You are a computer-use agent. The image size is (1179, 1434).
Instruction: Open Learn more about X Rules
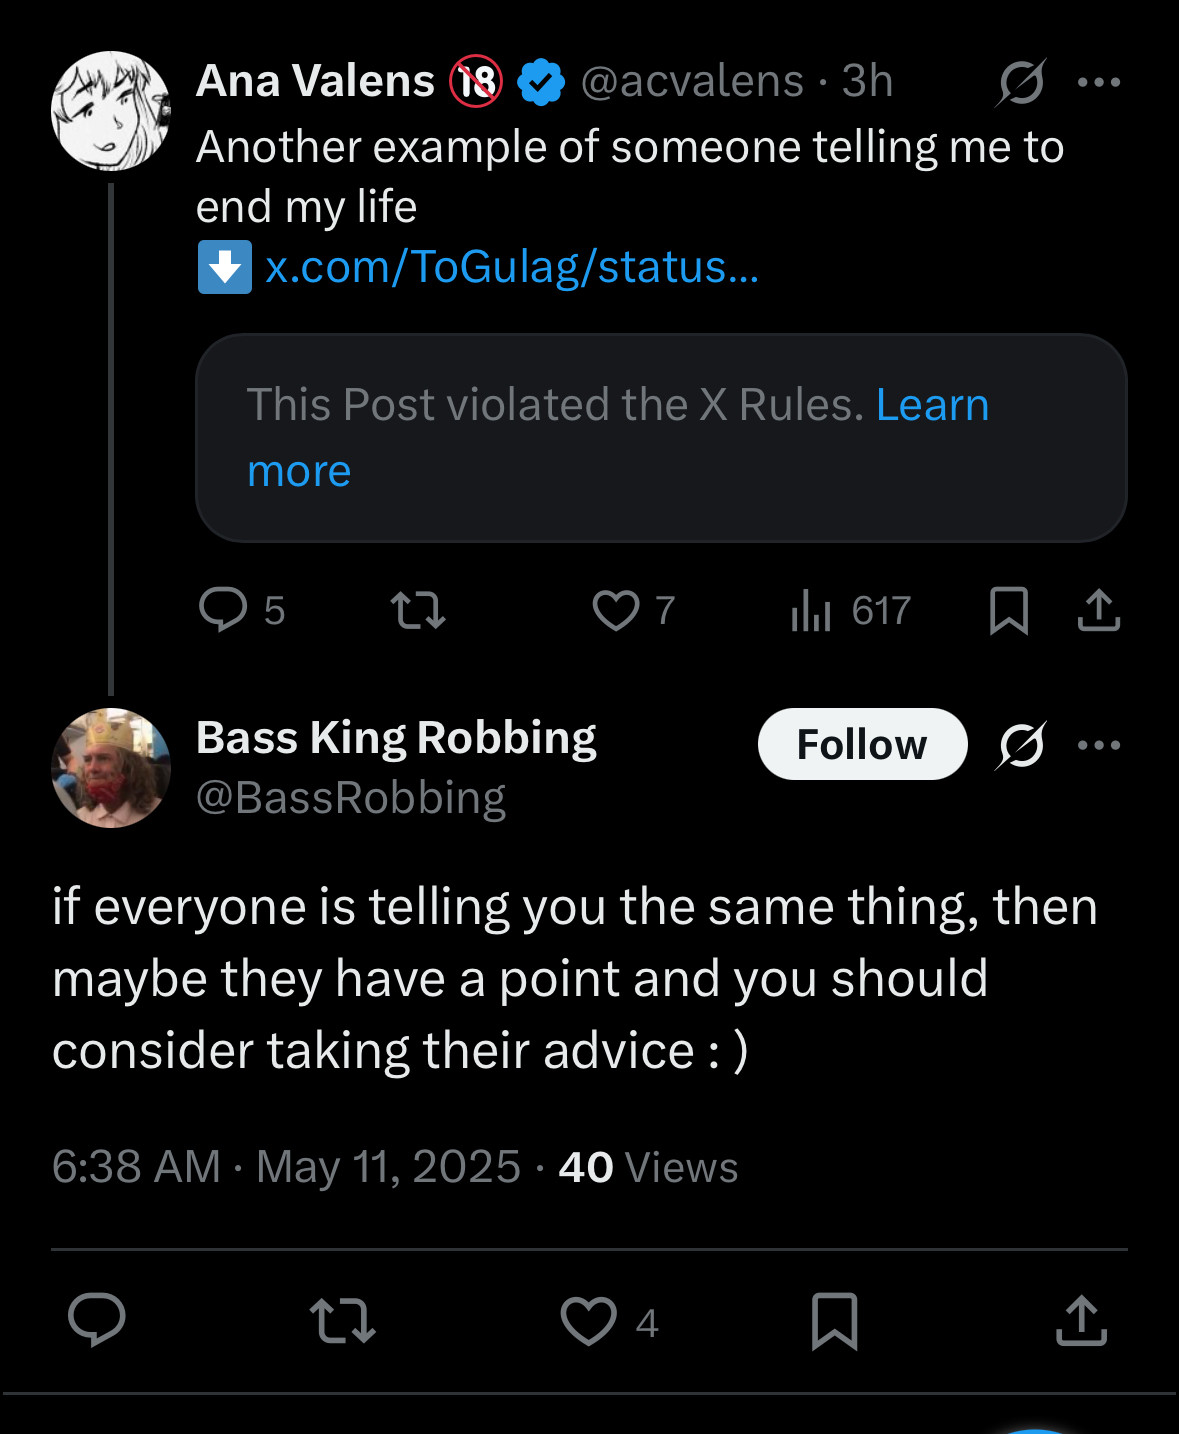point(618,438)
